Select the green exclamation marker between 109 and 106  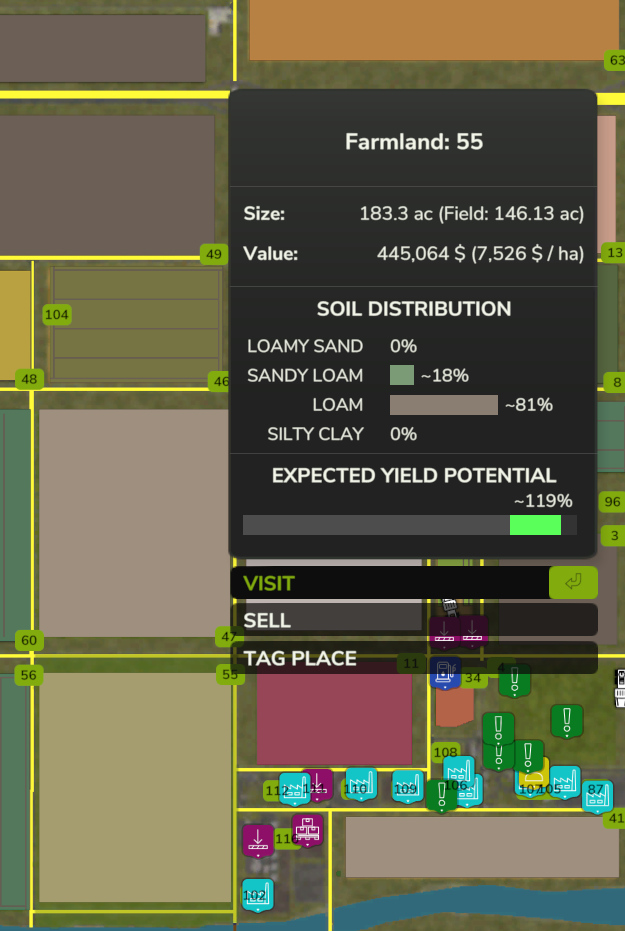point(442,796)
